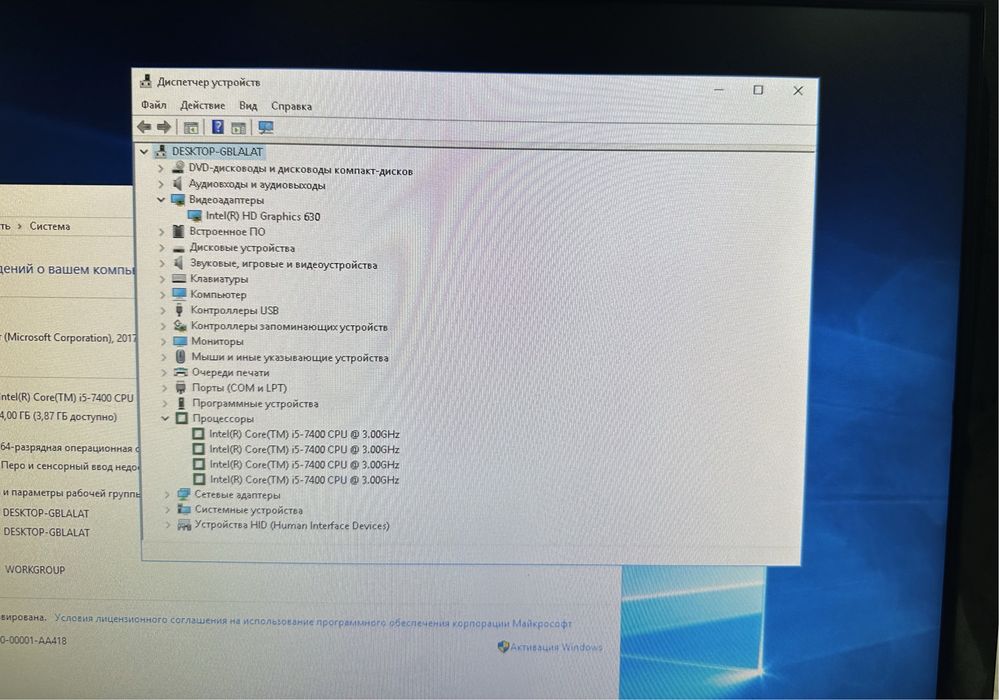The width and height of the screenshot is (999, 700).
Task: Click the Процессоры chip icon
Action: click(x=182, y=418)
